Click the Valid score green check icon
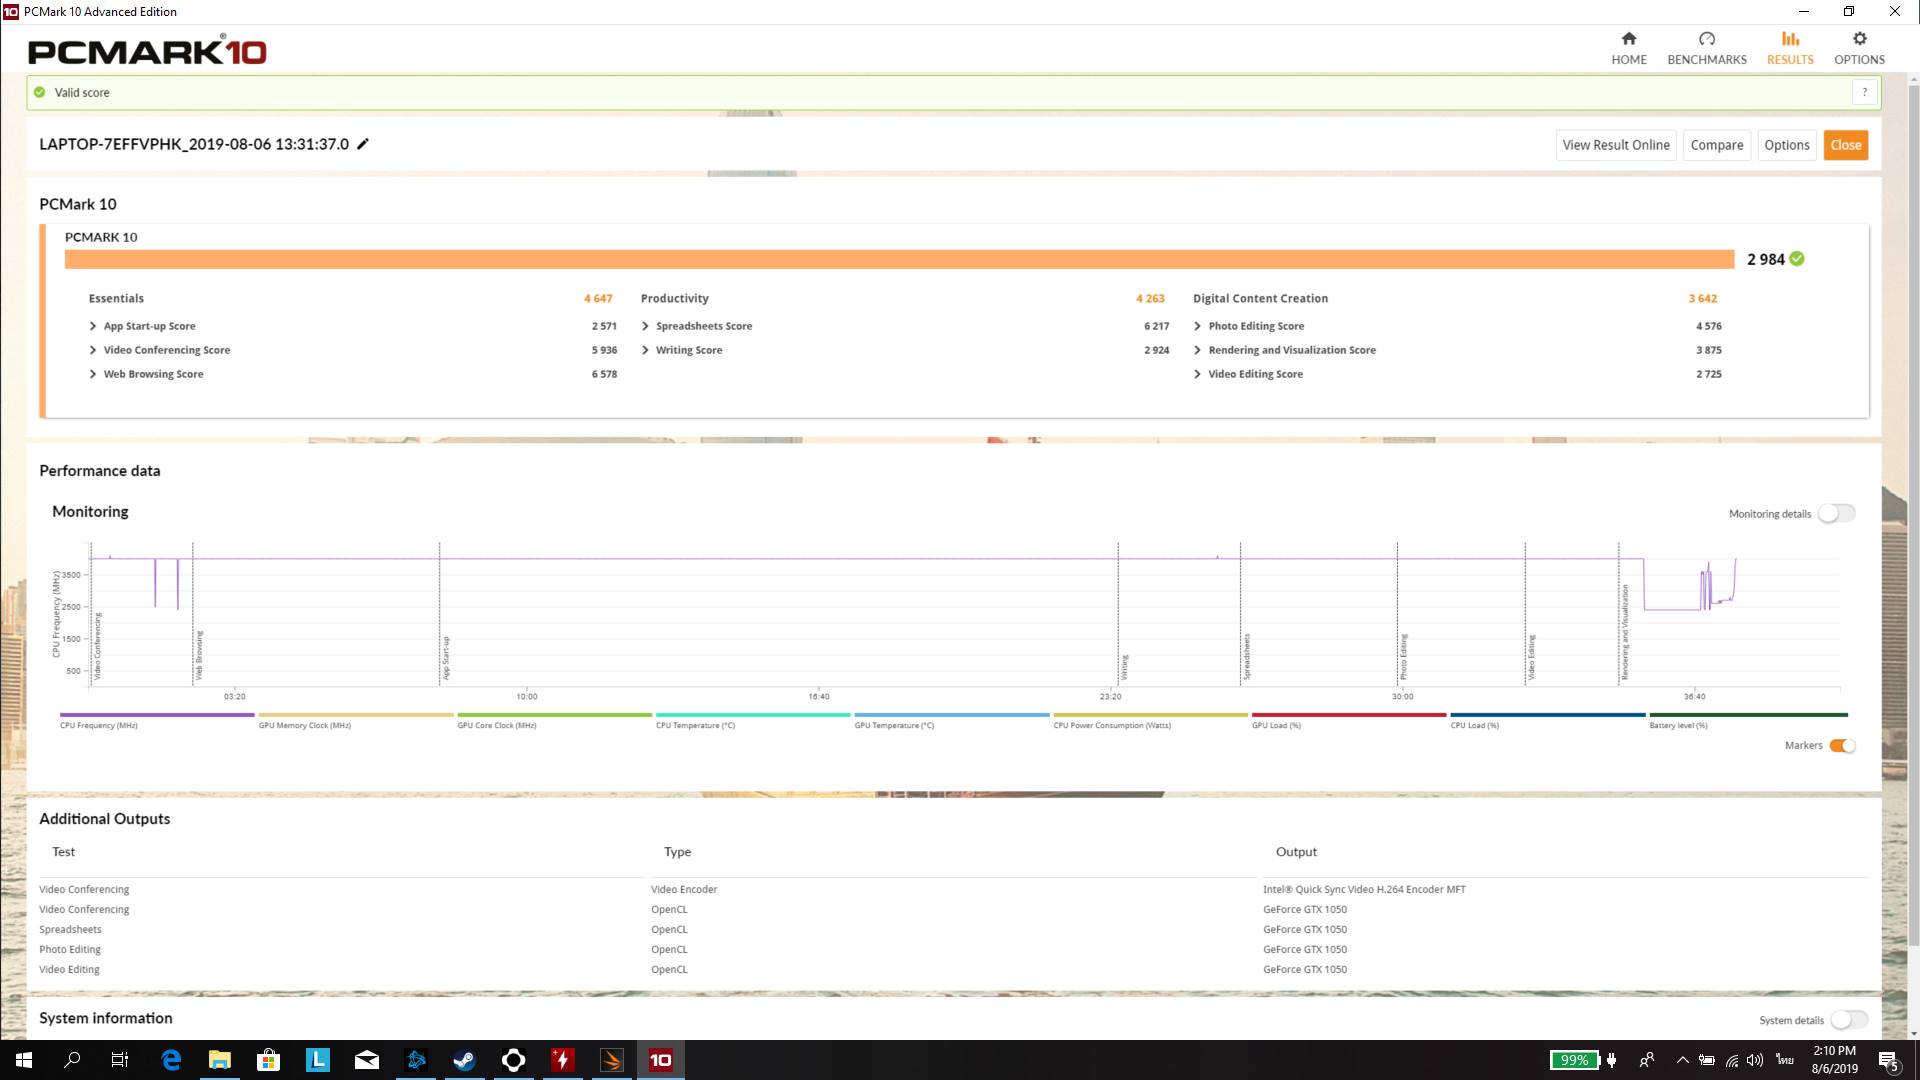This screenshot has height=1080, width=1920. pyautogui.click(x=40, y=92)
